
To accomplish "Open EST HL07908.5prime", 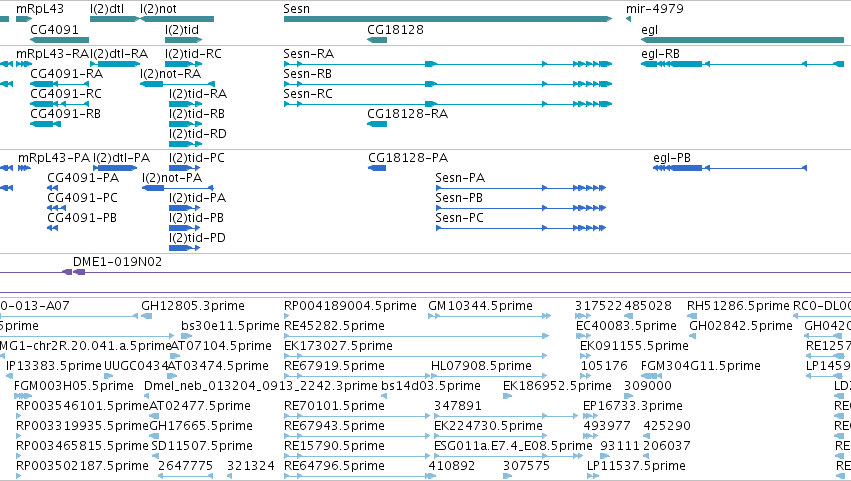I will point(481,366).
